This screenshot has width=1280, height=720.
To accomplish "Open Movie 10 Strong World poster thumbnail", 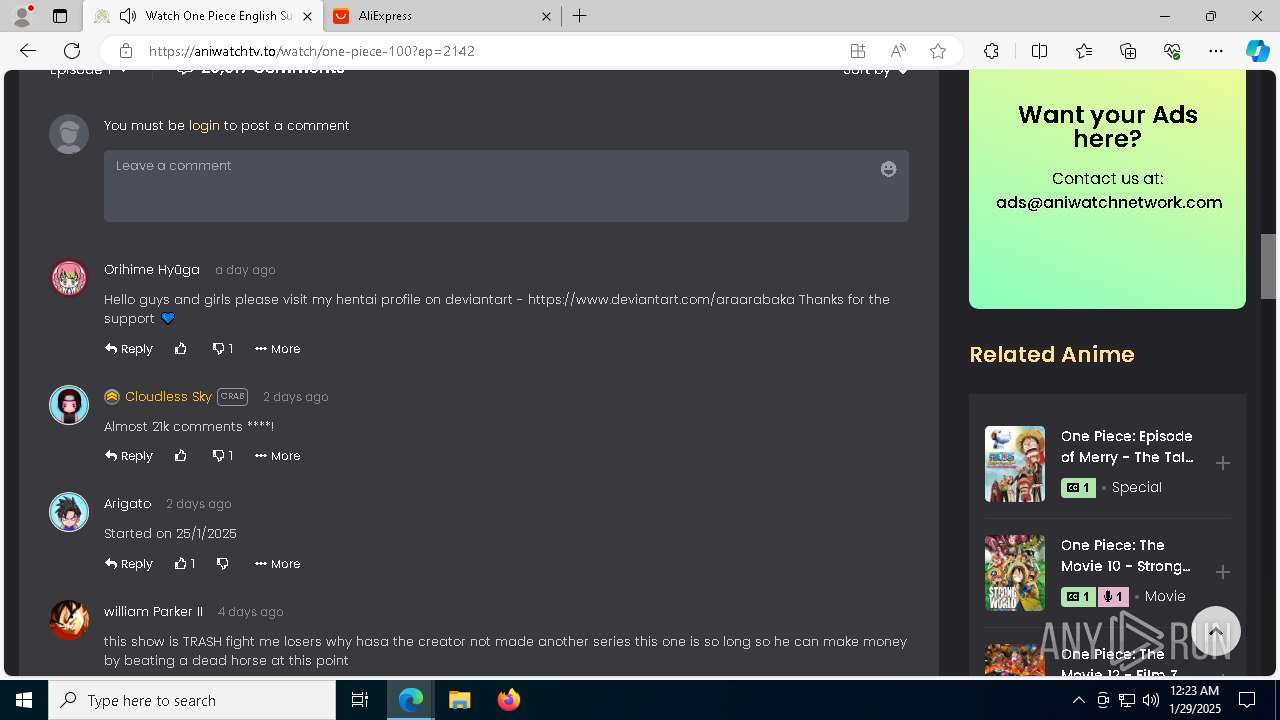I will [1015, 573].
